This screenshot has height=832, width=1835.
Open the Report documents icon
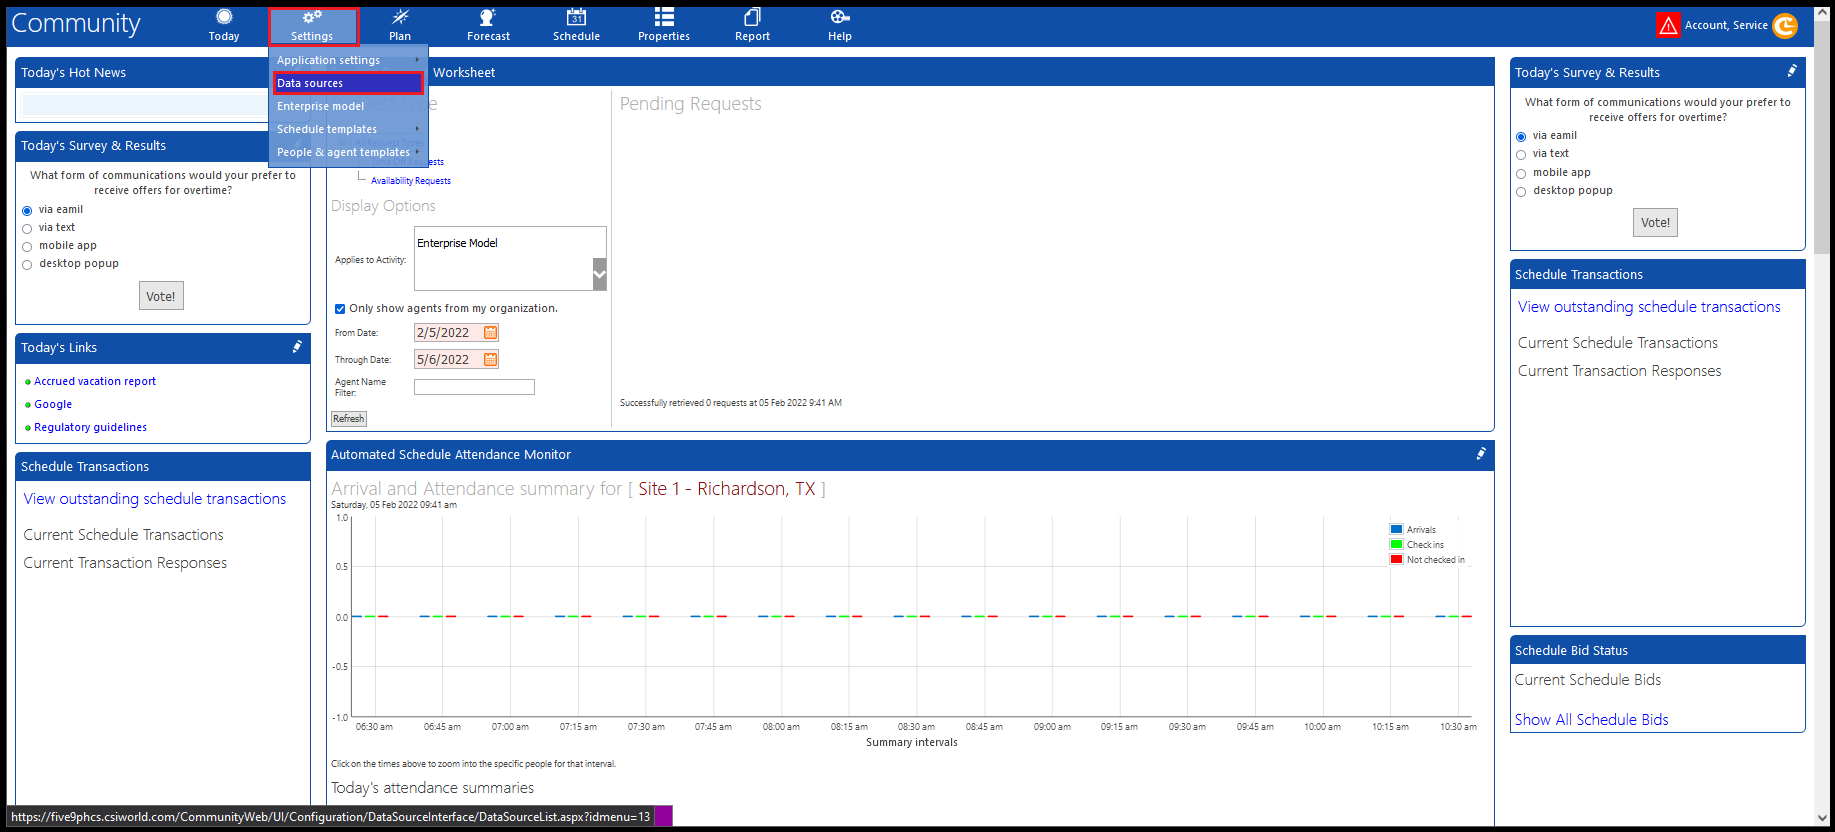coord(752,17)
